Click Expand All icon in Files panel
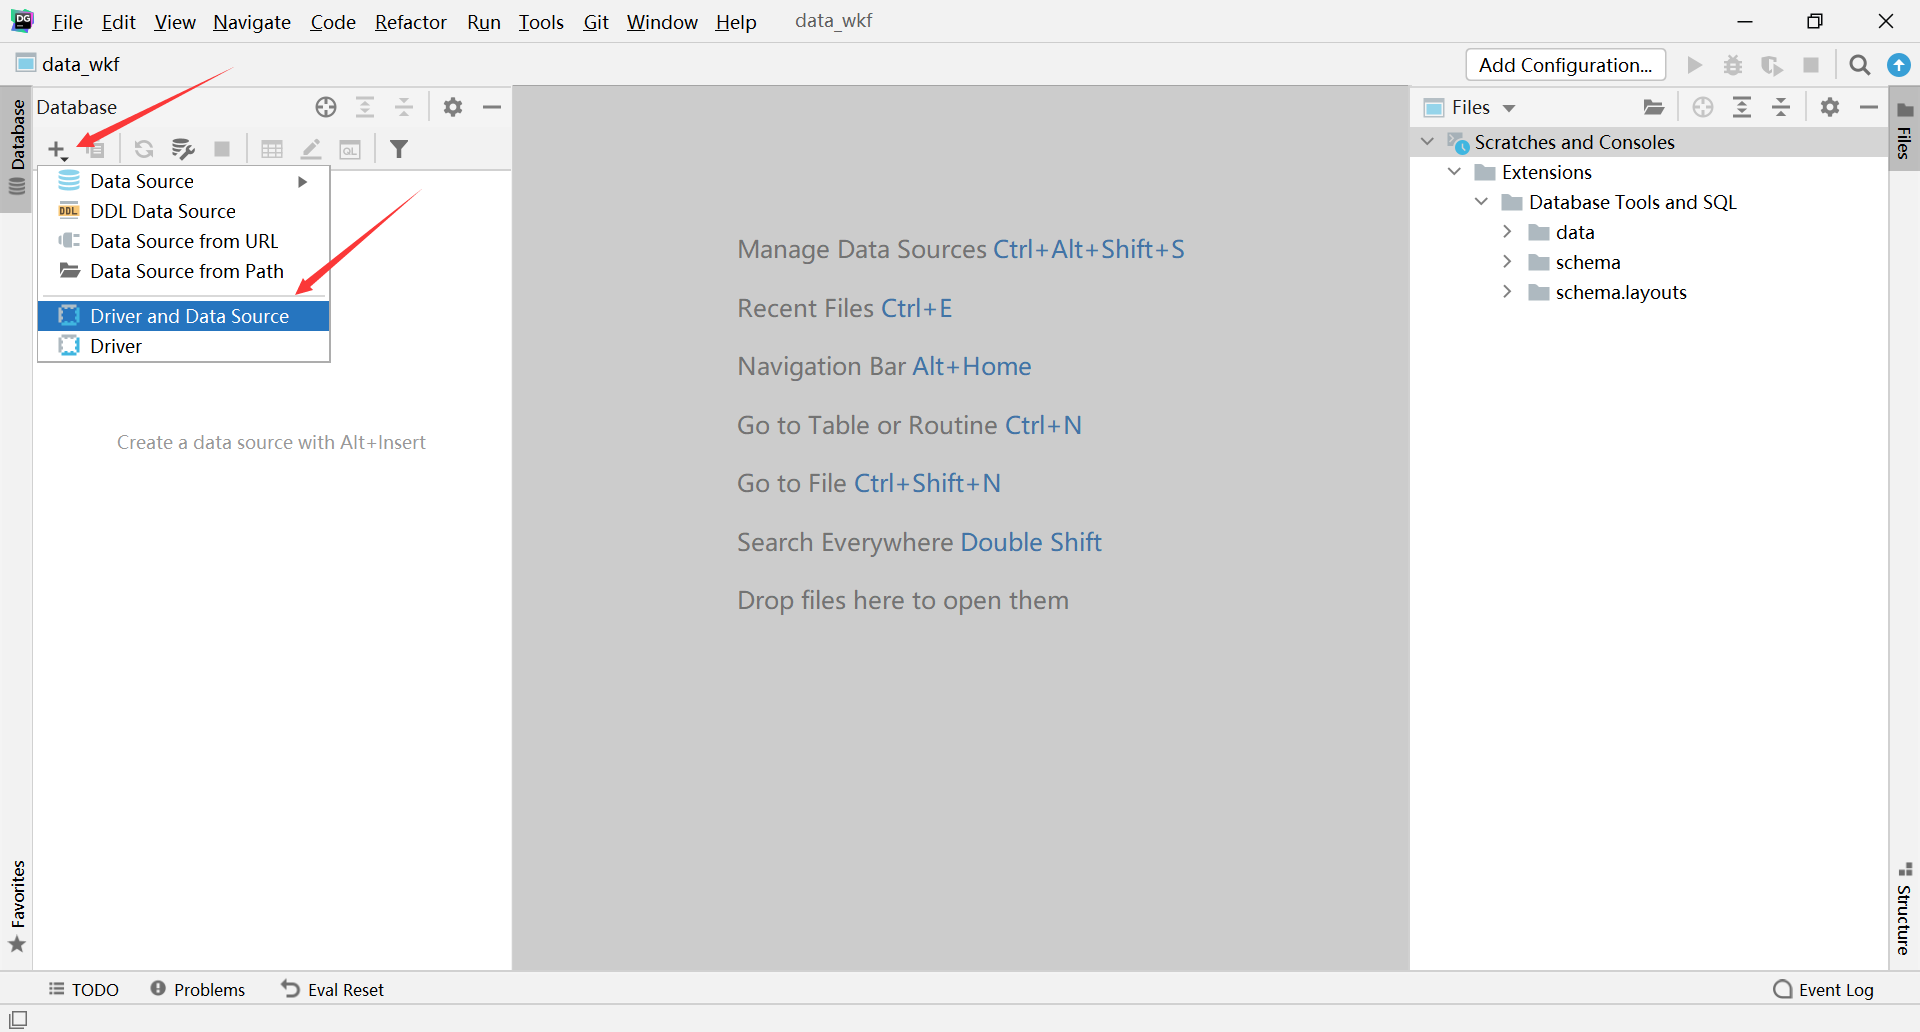 [1742, 107]
